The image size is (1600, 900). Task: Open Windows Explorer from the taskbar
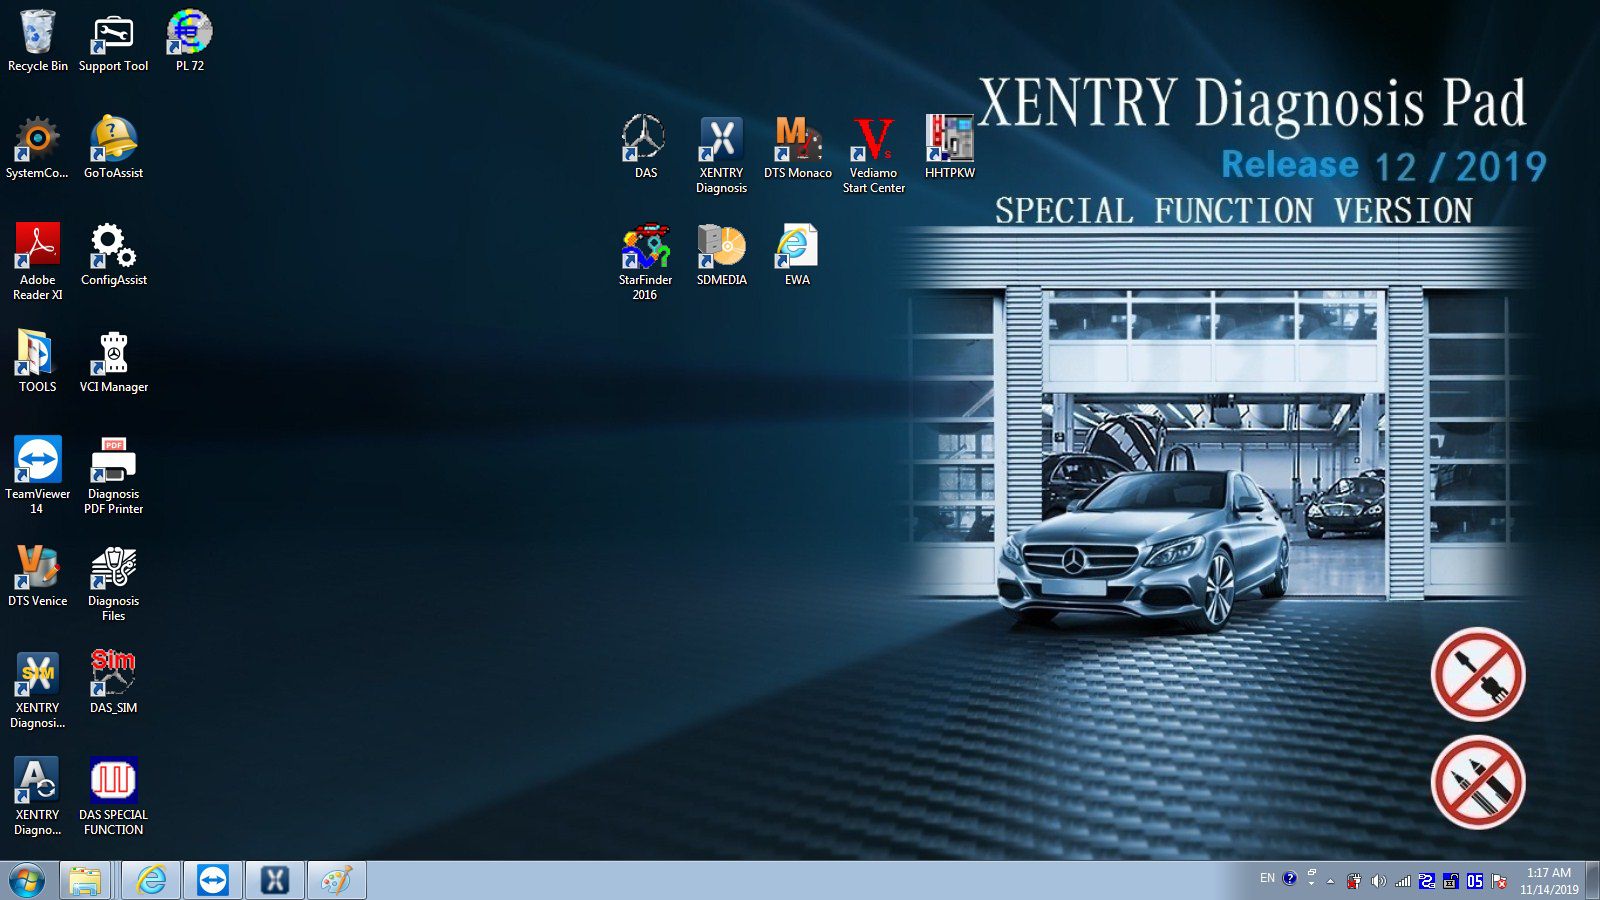coord(86,880)
